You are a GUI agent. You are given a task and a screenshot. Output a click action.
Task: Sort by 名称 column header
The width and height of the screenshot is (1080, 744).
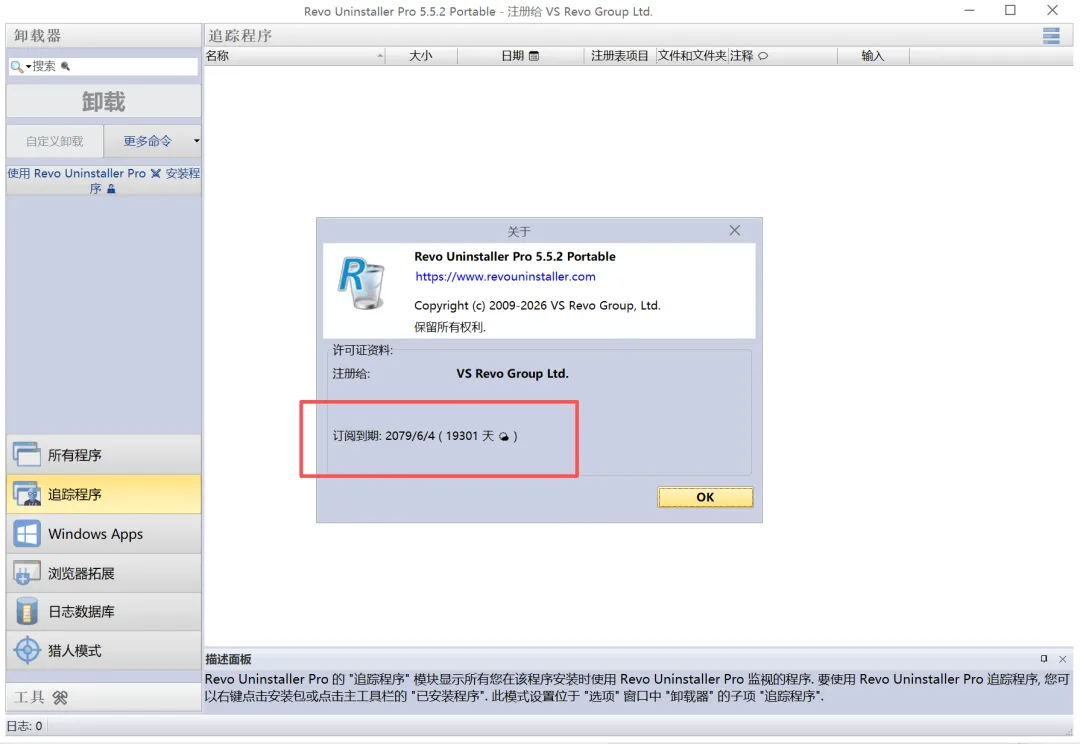pos(295,56)
